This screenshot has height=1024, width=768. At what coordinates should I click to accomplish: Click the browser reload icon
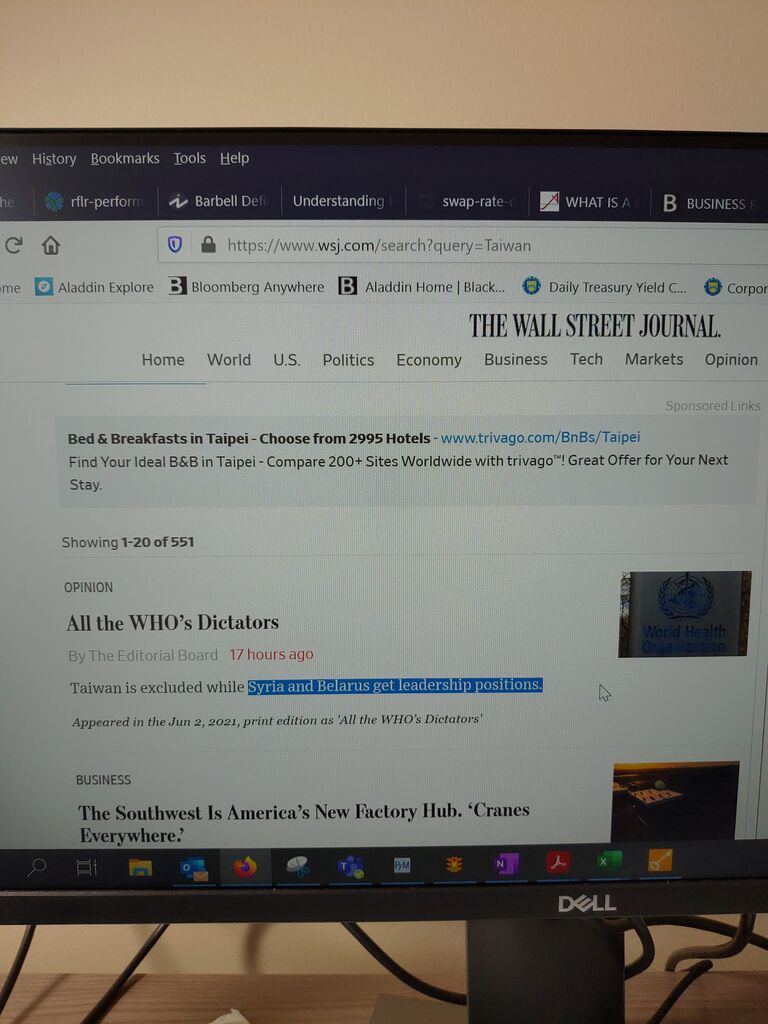point(13,246)
